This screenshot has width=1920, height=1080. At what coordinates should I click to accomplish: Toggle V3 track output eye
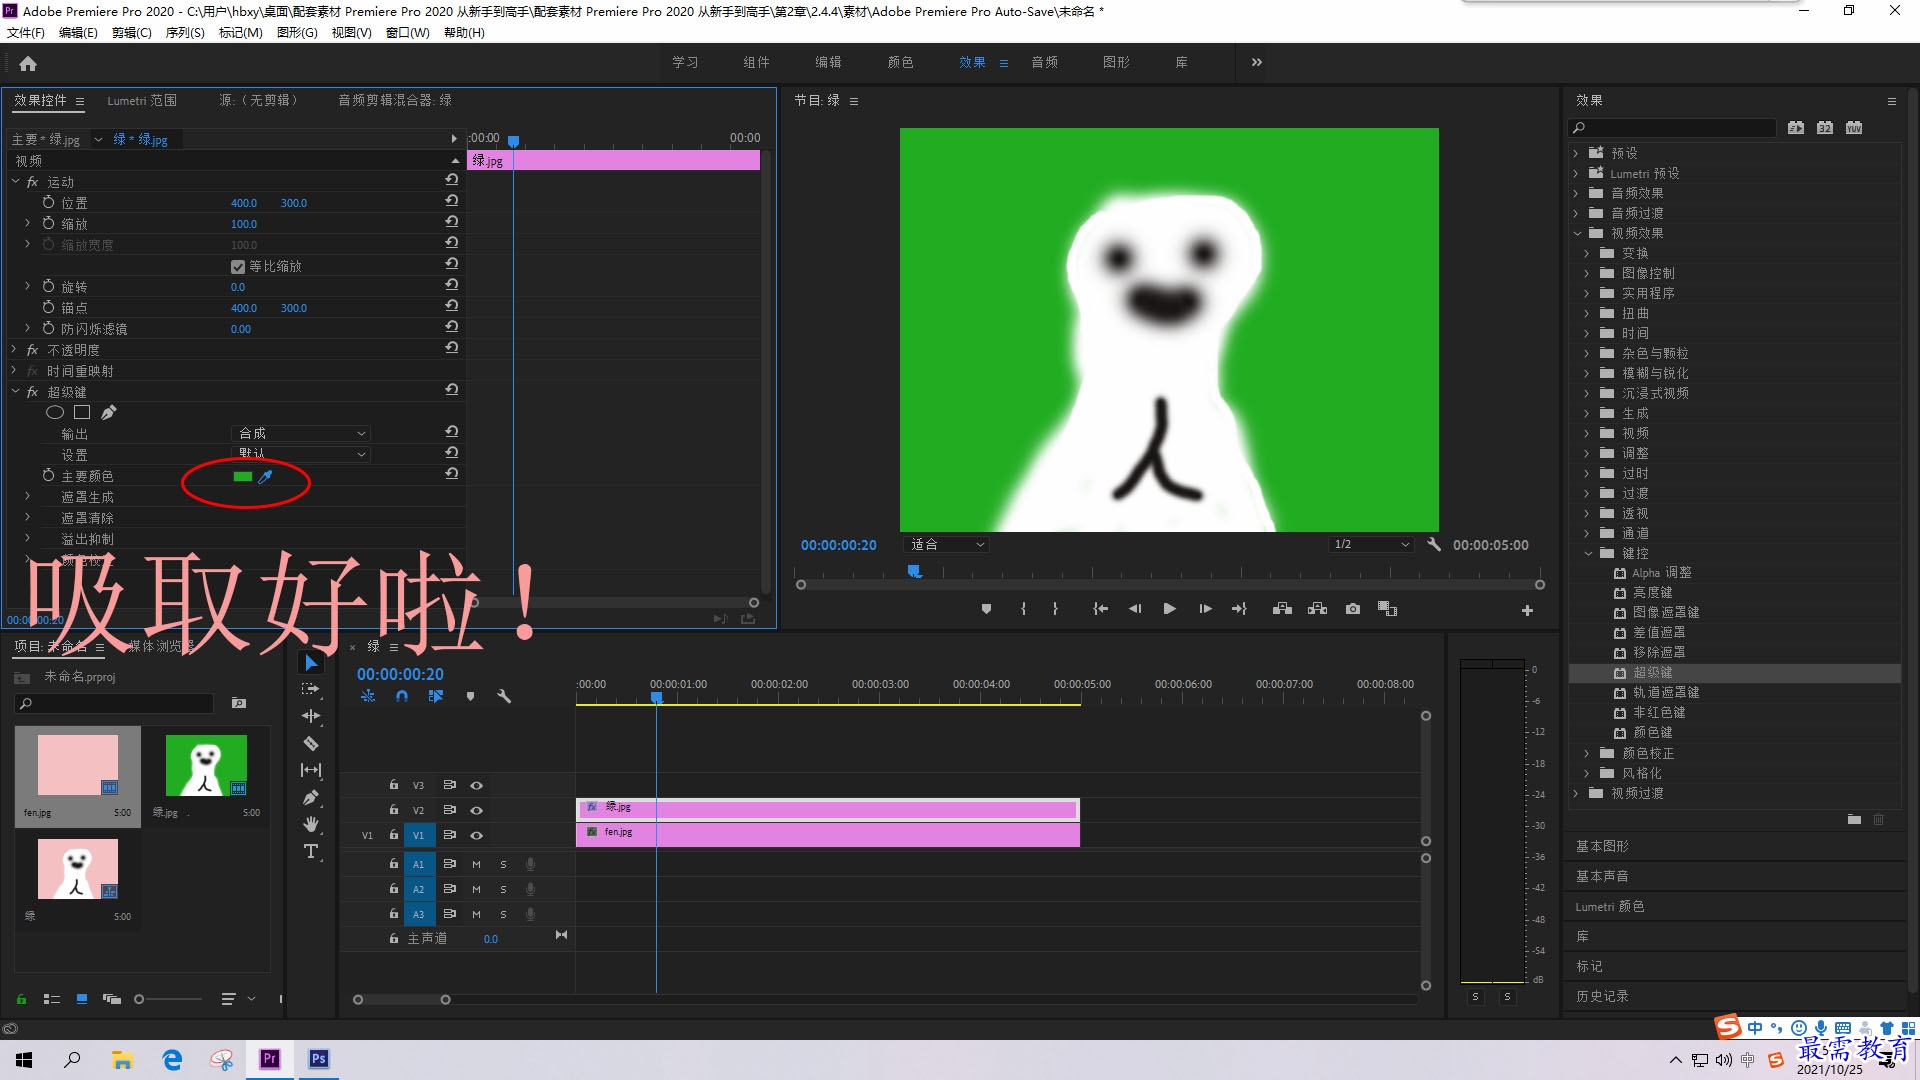pos(477,785)
